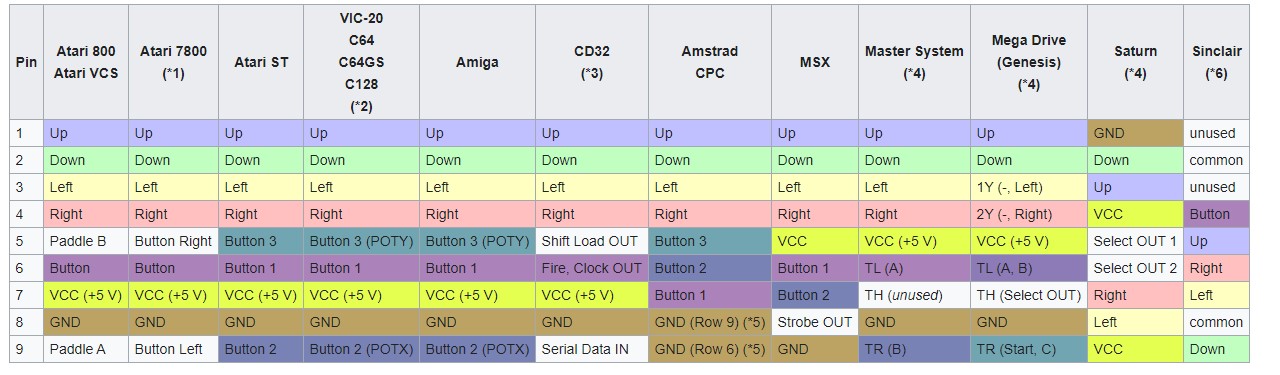
Task: Select the 1Y (-, Left) Mega Drive cell
Action: tap(1029, 187)
